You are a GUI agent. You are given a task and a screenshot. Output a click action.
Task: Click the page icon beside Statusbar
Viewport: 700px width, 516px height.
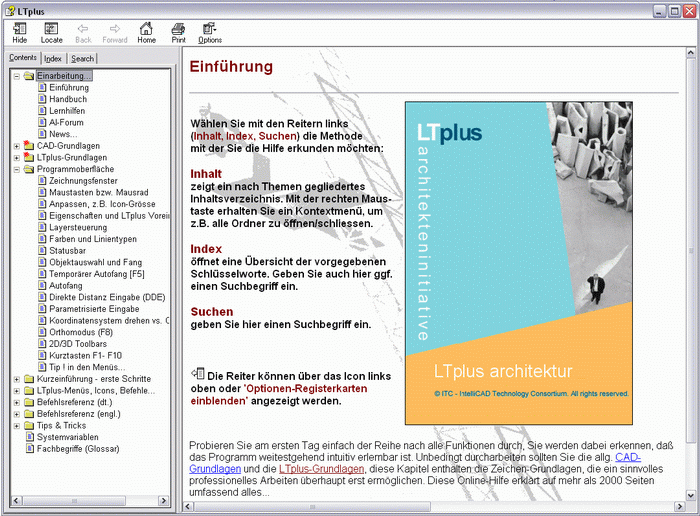coord(42,250)
